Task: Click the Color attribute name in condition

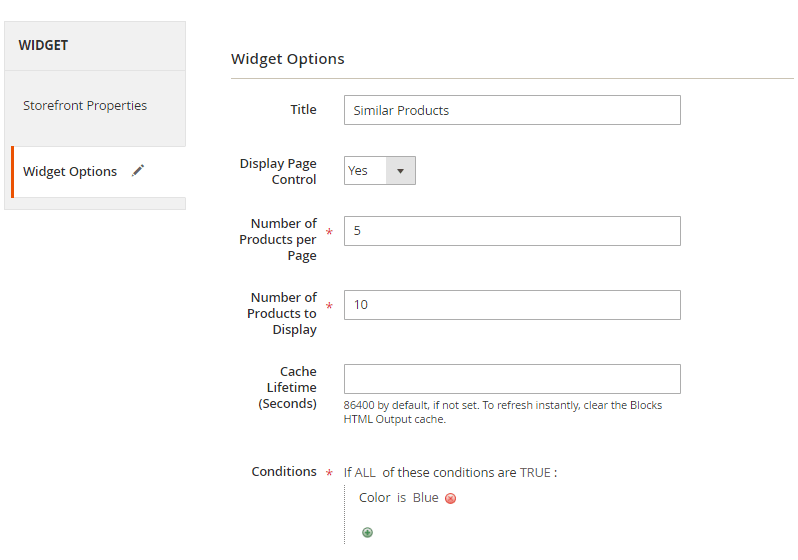Action: point(375,497)
